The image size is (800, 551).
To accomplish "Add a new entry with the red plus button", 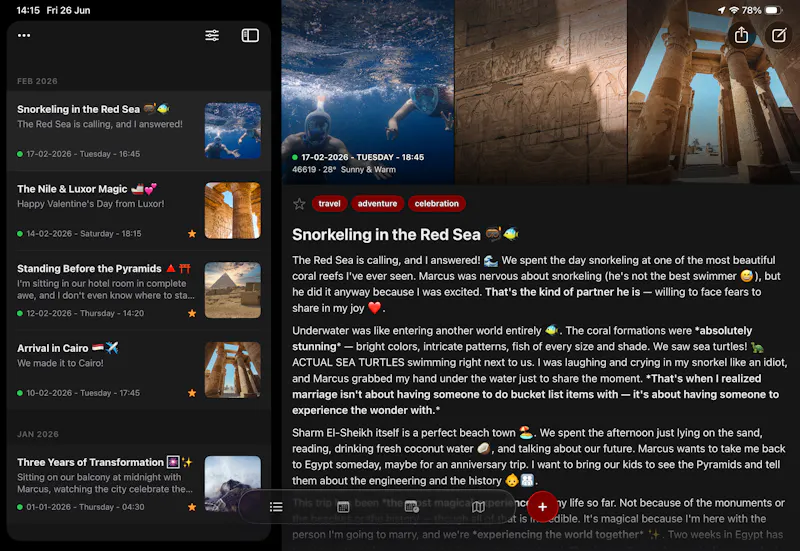I will 542,507.
